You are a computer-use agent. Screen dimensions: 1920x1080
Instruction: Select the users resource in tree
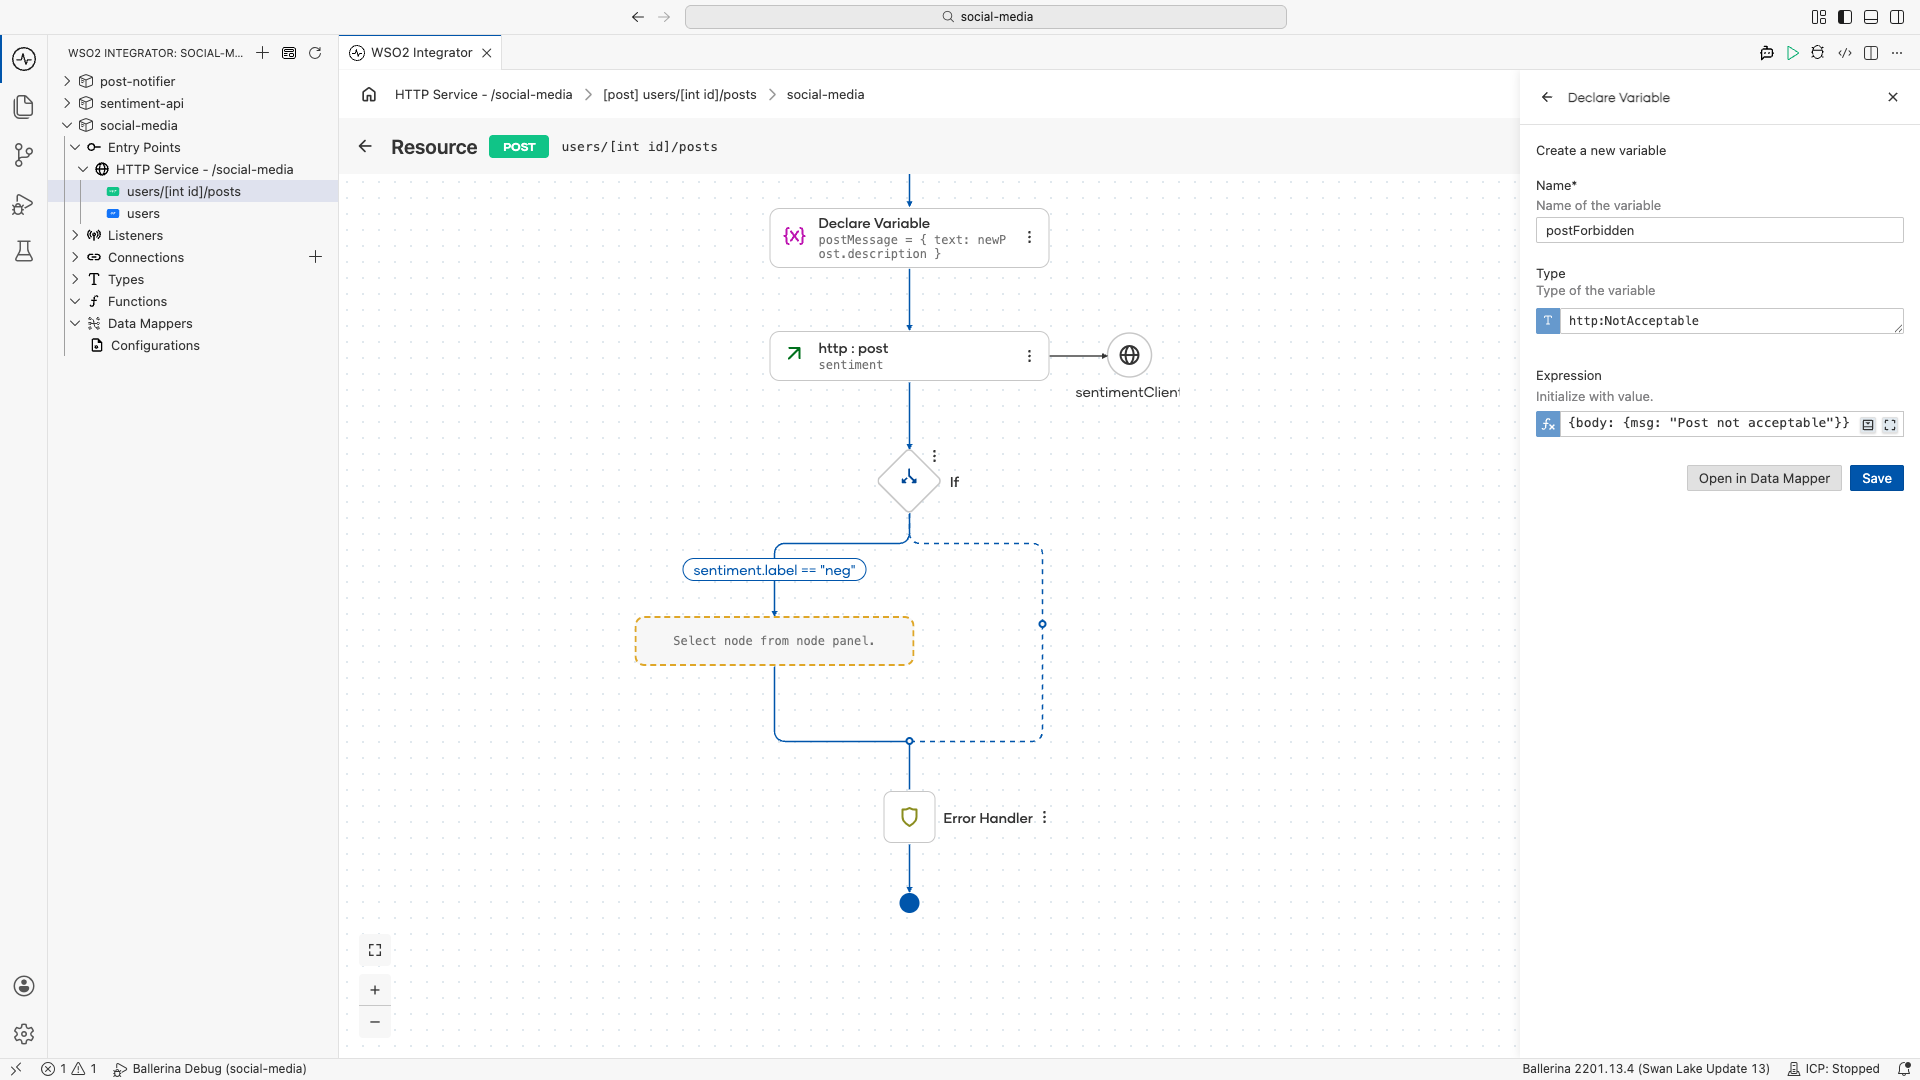[143, 213]
